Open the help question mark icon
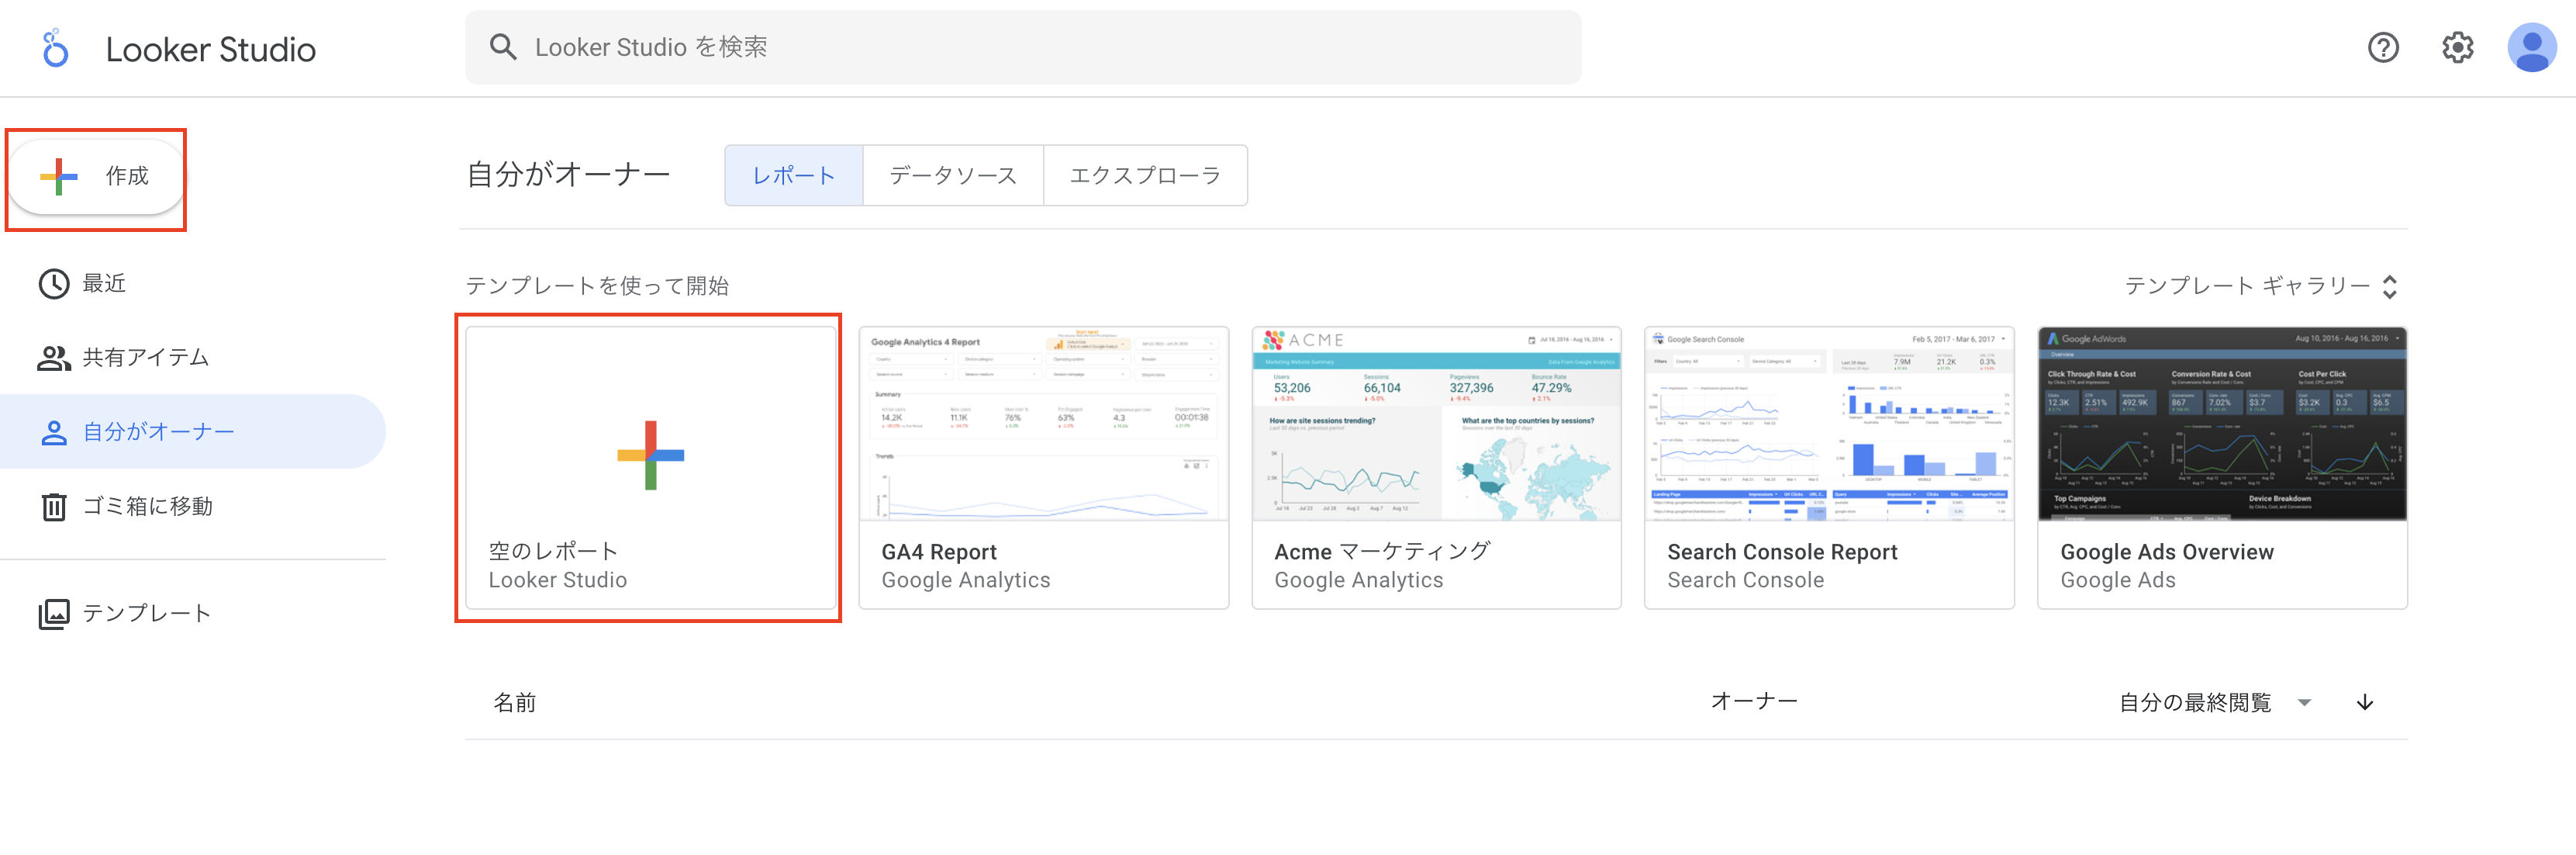This screenshot has height=855, width=2576. click(x=2383, y=47)
